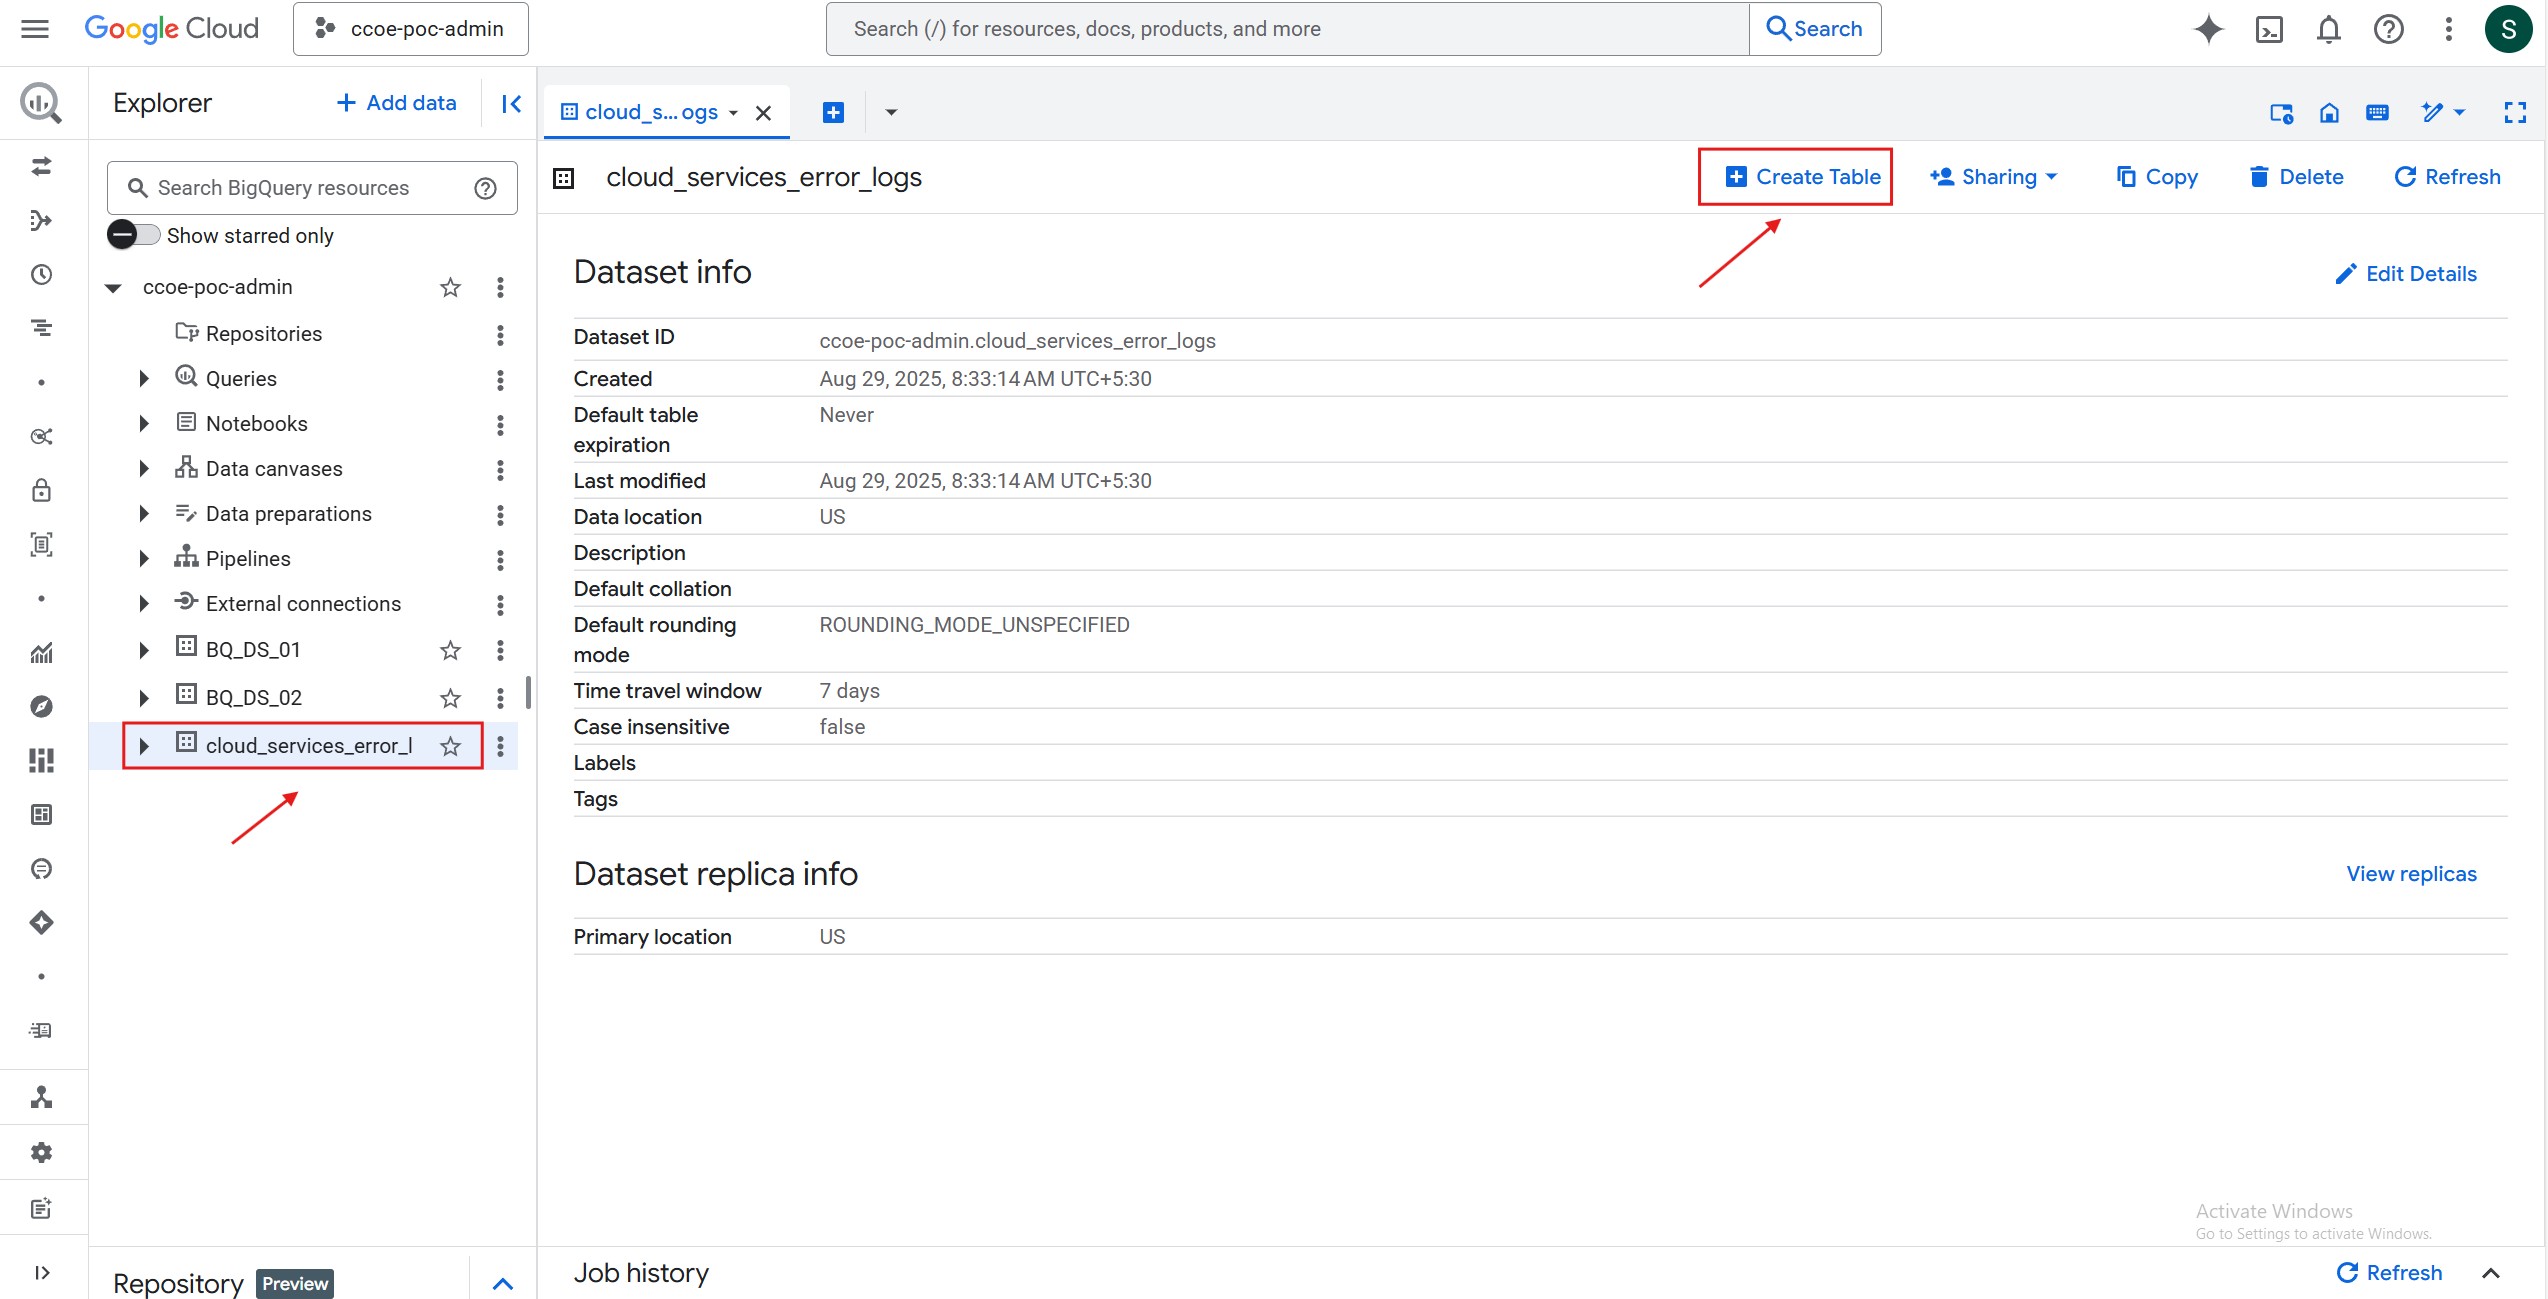Expand the BQ_DS_02 dataset node
The height and width of the screenshot is (1299, 2548).
click(x=143, y=697)
